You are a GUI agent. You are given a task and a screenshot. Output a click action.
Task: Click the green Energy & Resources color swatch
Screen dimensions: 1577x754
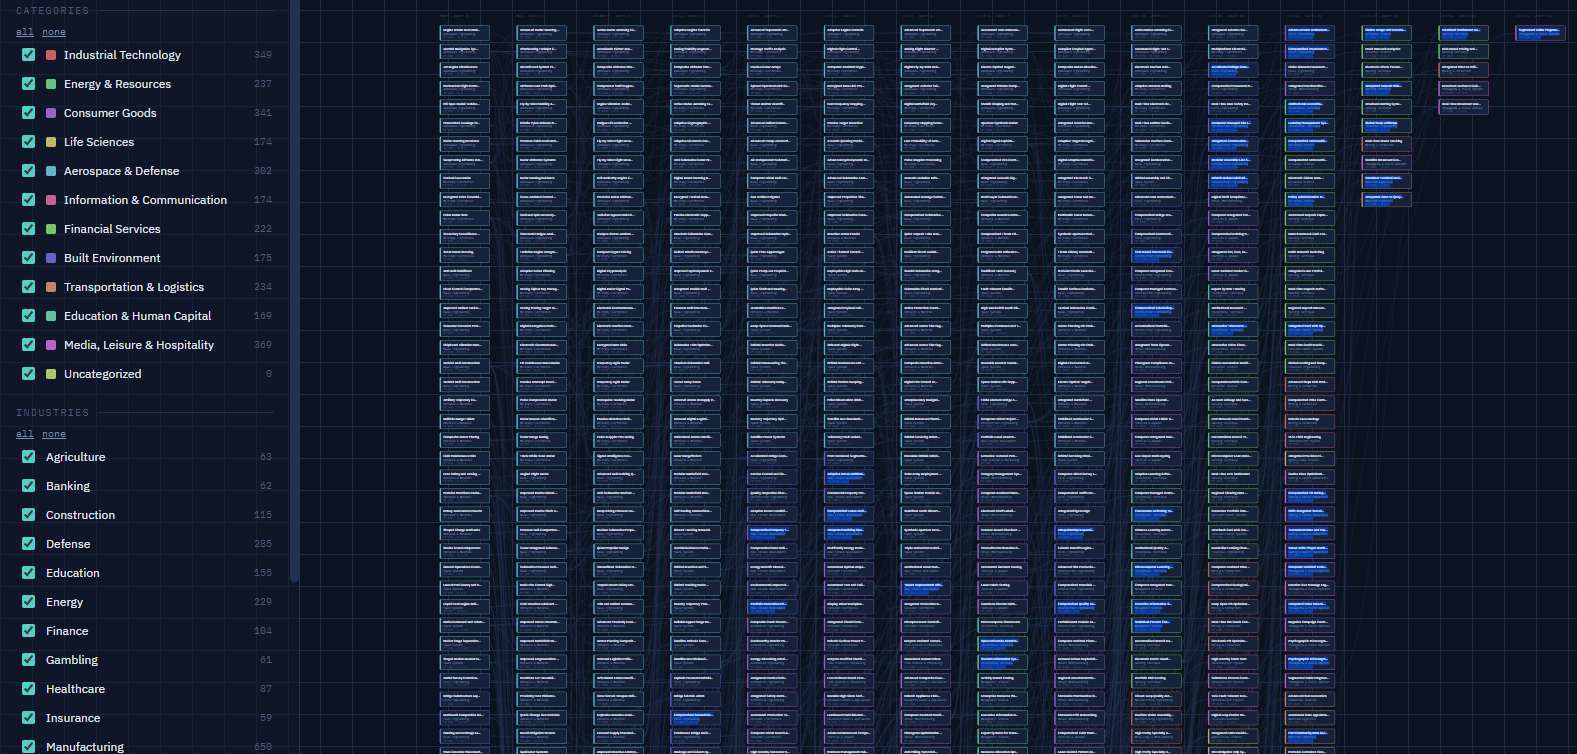pos(51,84)
